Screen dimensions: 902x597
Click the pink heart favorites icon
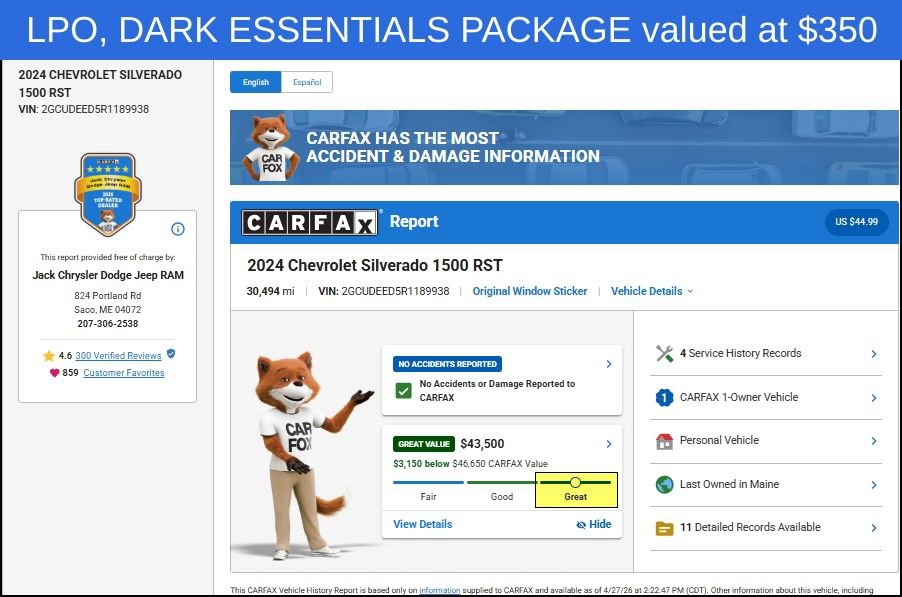tap(55, 373)
